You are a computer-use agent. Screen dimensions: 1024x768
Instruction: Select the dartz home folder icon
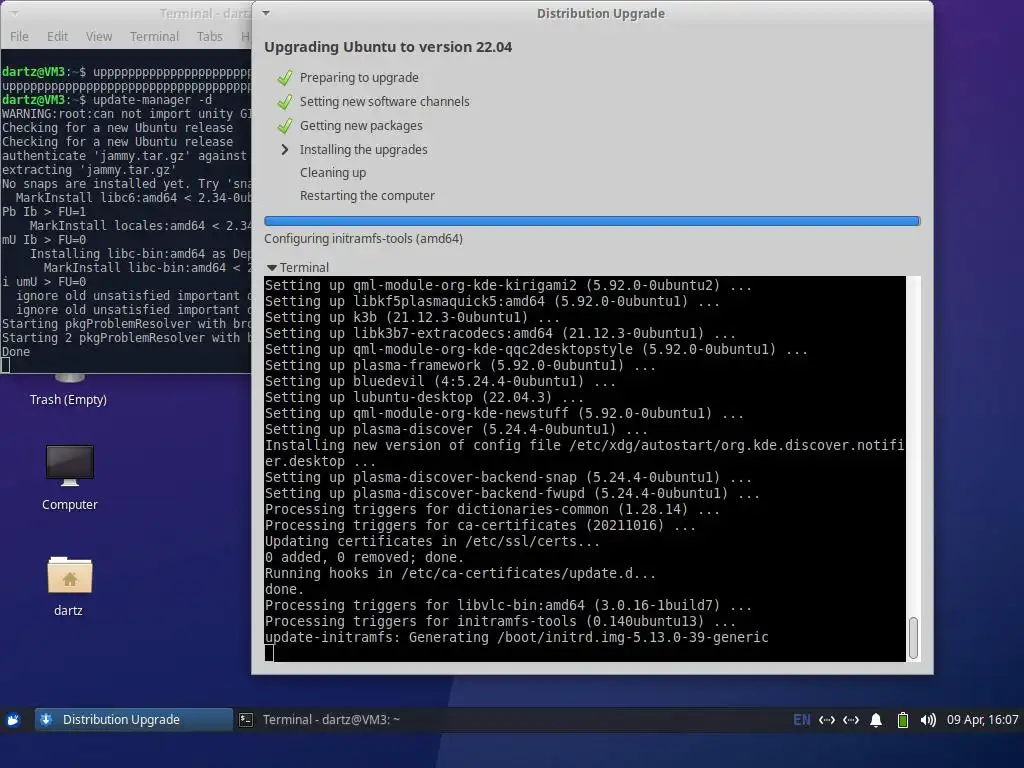pos(69,586)
